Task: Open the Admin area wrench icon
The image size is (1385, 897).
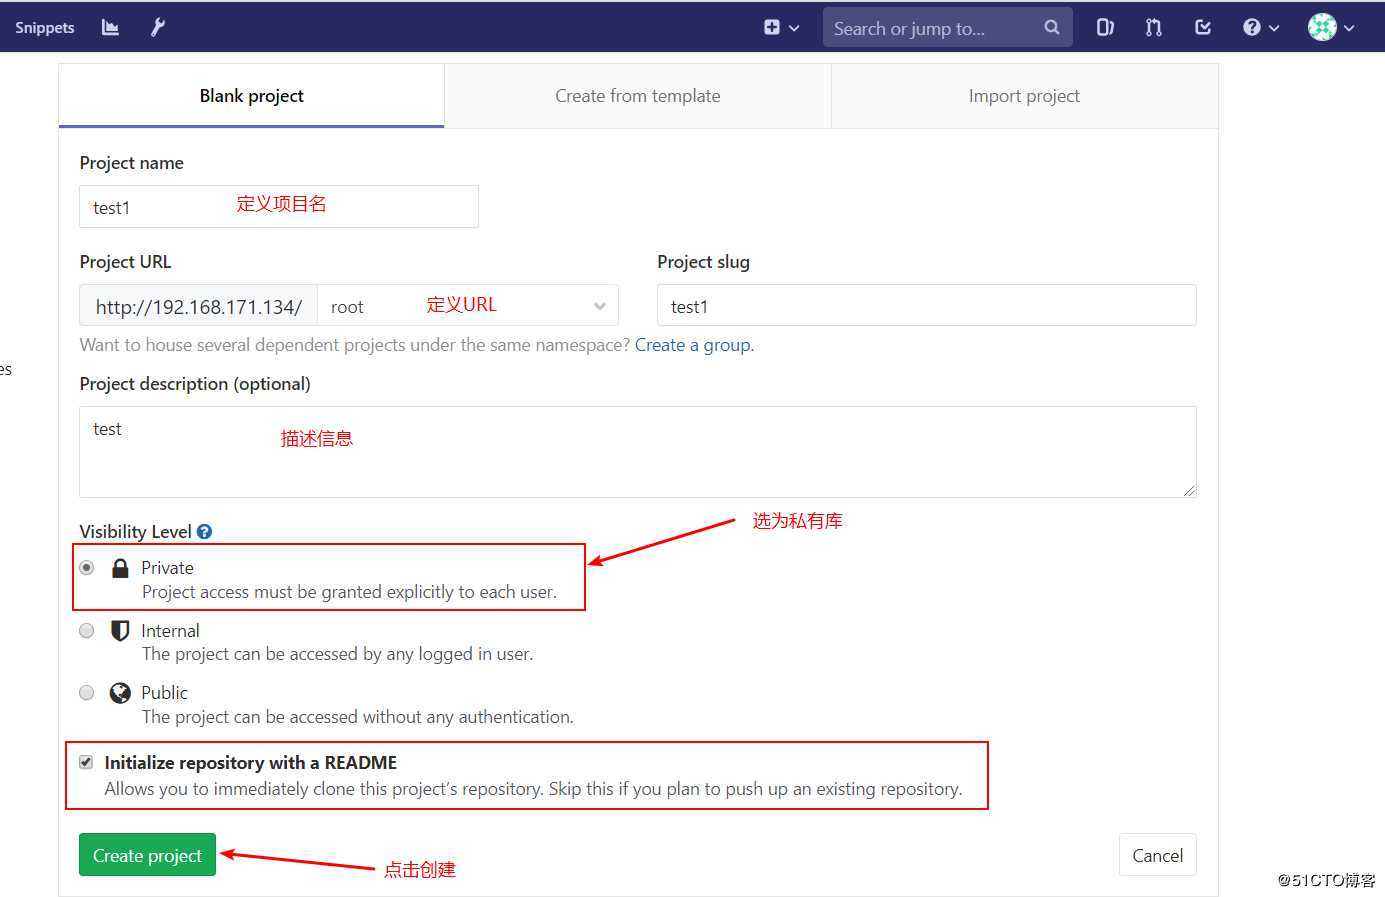Action: [x=158, y=27]
